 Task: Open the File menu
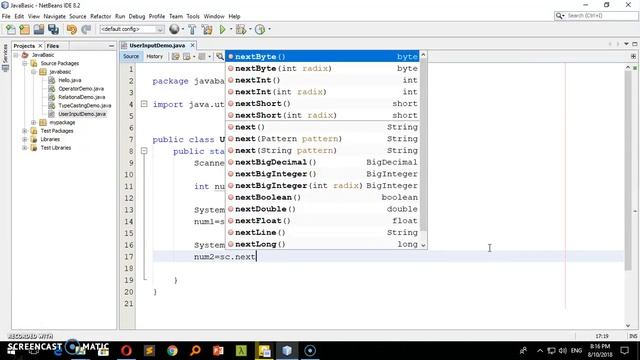tap(6, 16)
